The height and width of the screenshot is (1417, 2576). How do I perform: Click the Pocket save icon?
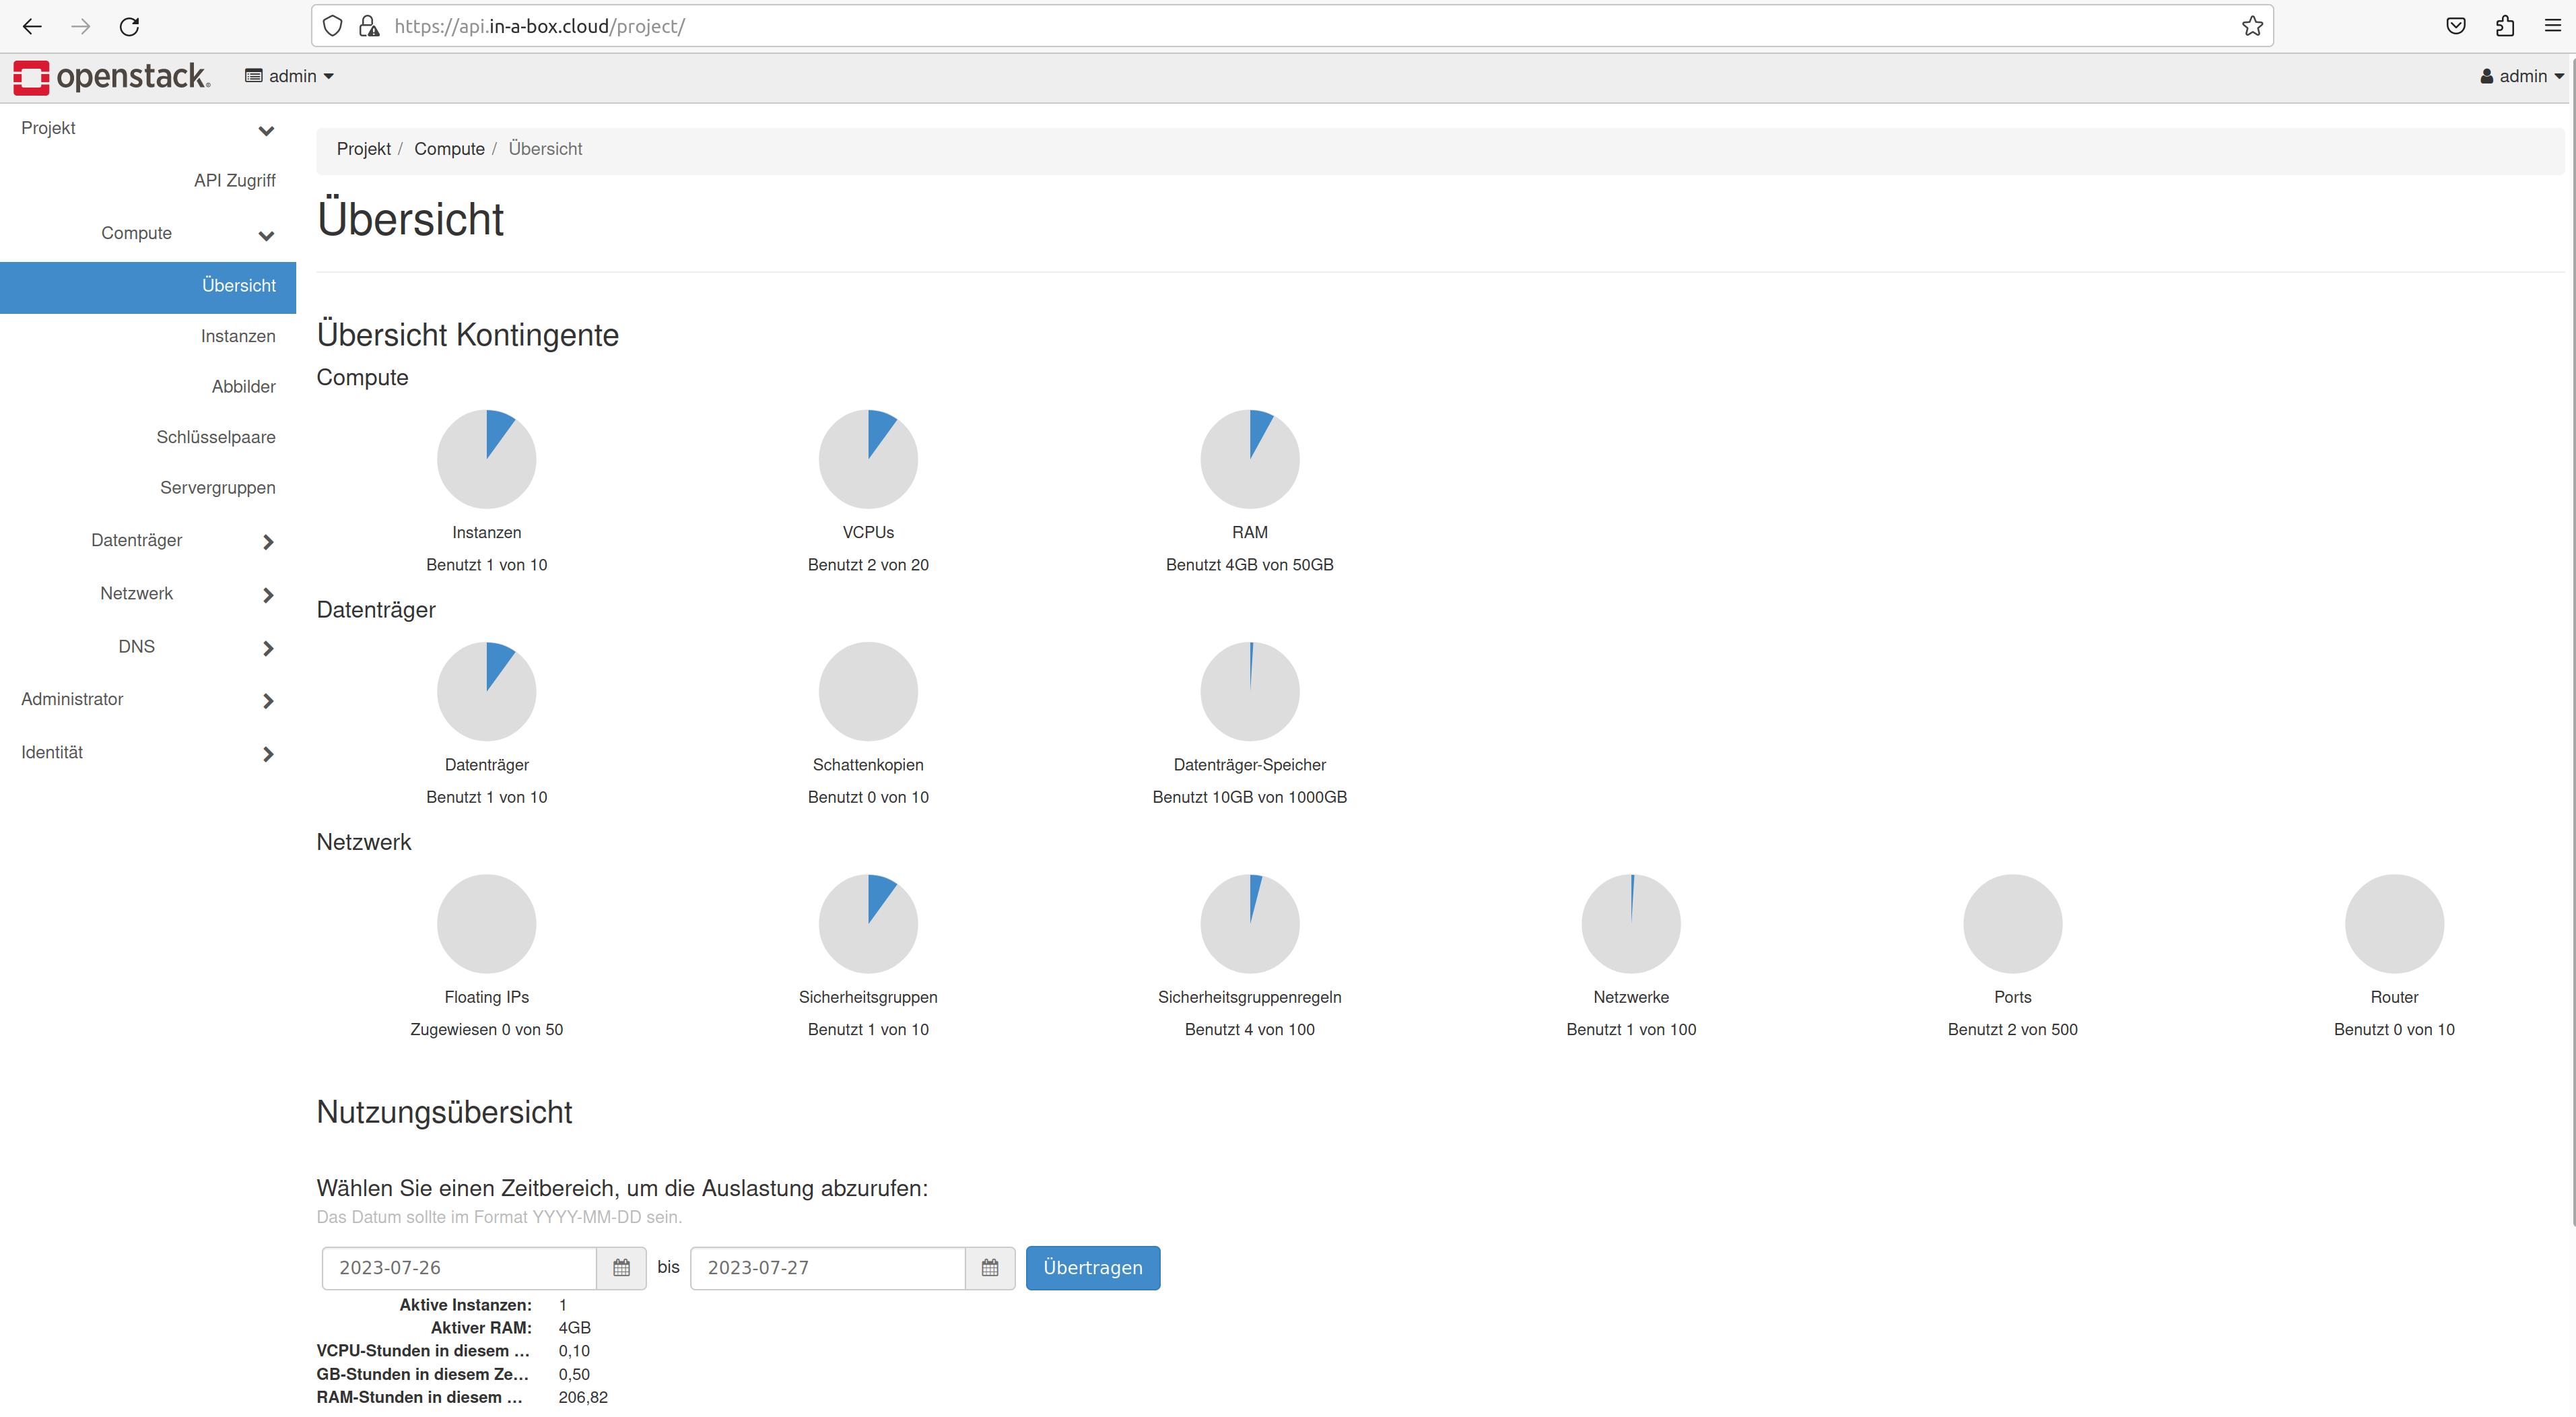tap(2456, 26)
